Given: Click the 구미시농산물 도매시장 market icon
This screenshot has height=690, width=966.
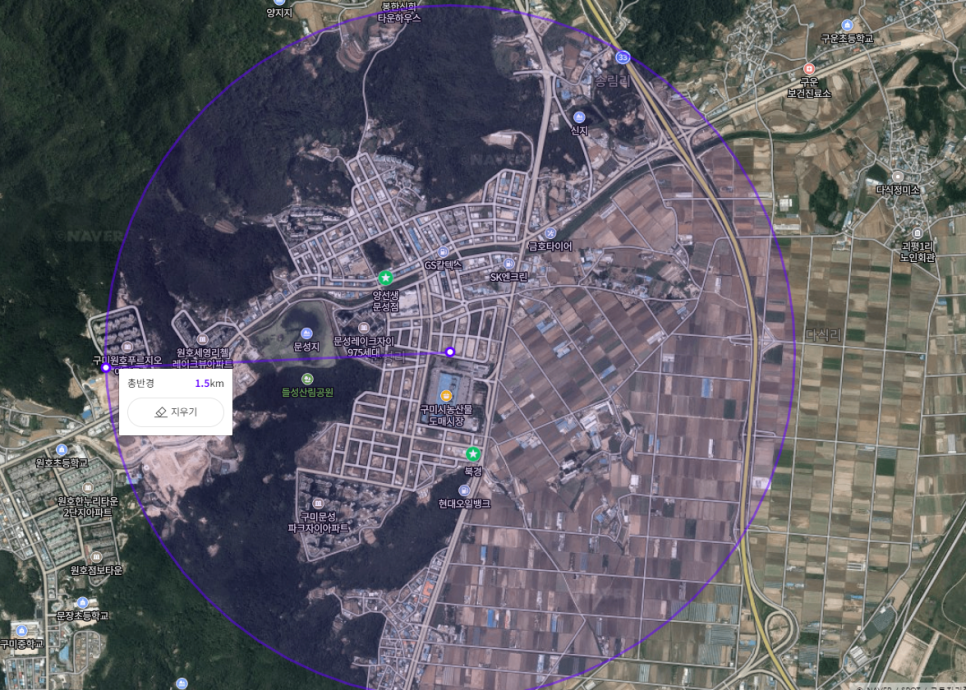Looking at the screenshot, I should click(446, 396).
